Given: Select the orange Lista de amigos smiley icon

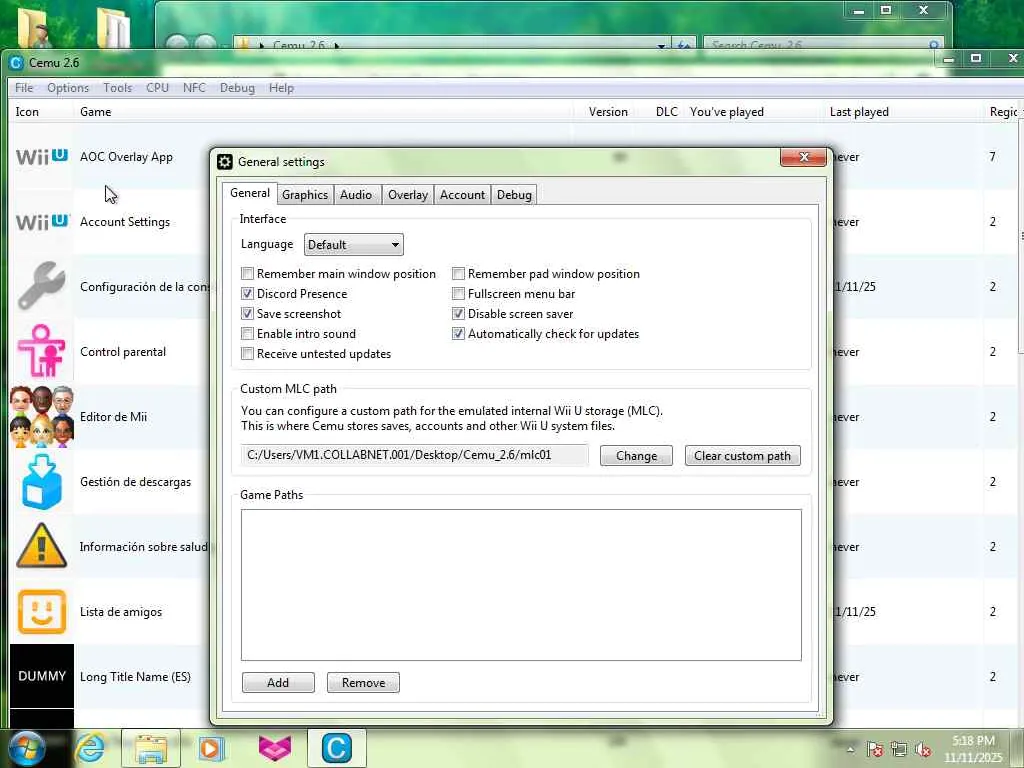Looking at the screenshot, I should pyautogui.click(x=42, y=612).
